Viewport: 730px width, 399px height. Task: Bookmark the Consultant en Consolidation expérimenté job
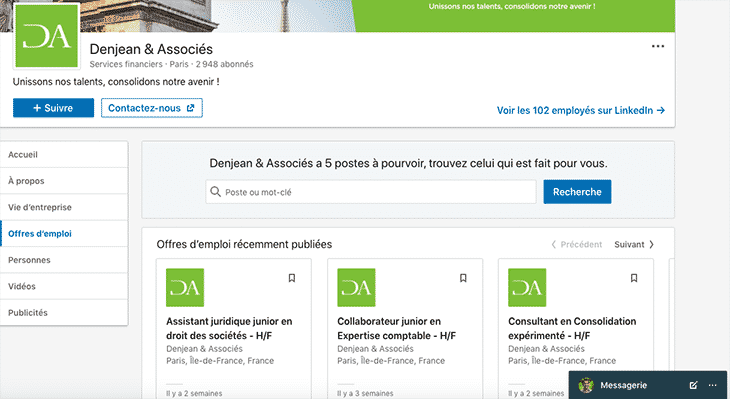634,278
